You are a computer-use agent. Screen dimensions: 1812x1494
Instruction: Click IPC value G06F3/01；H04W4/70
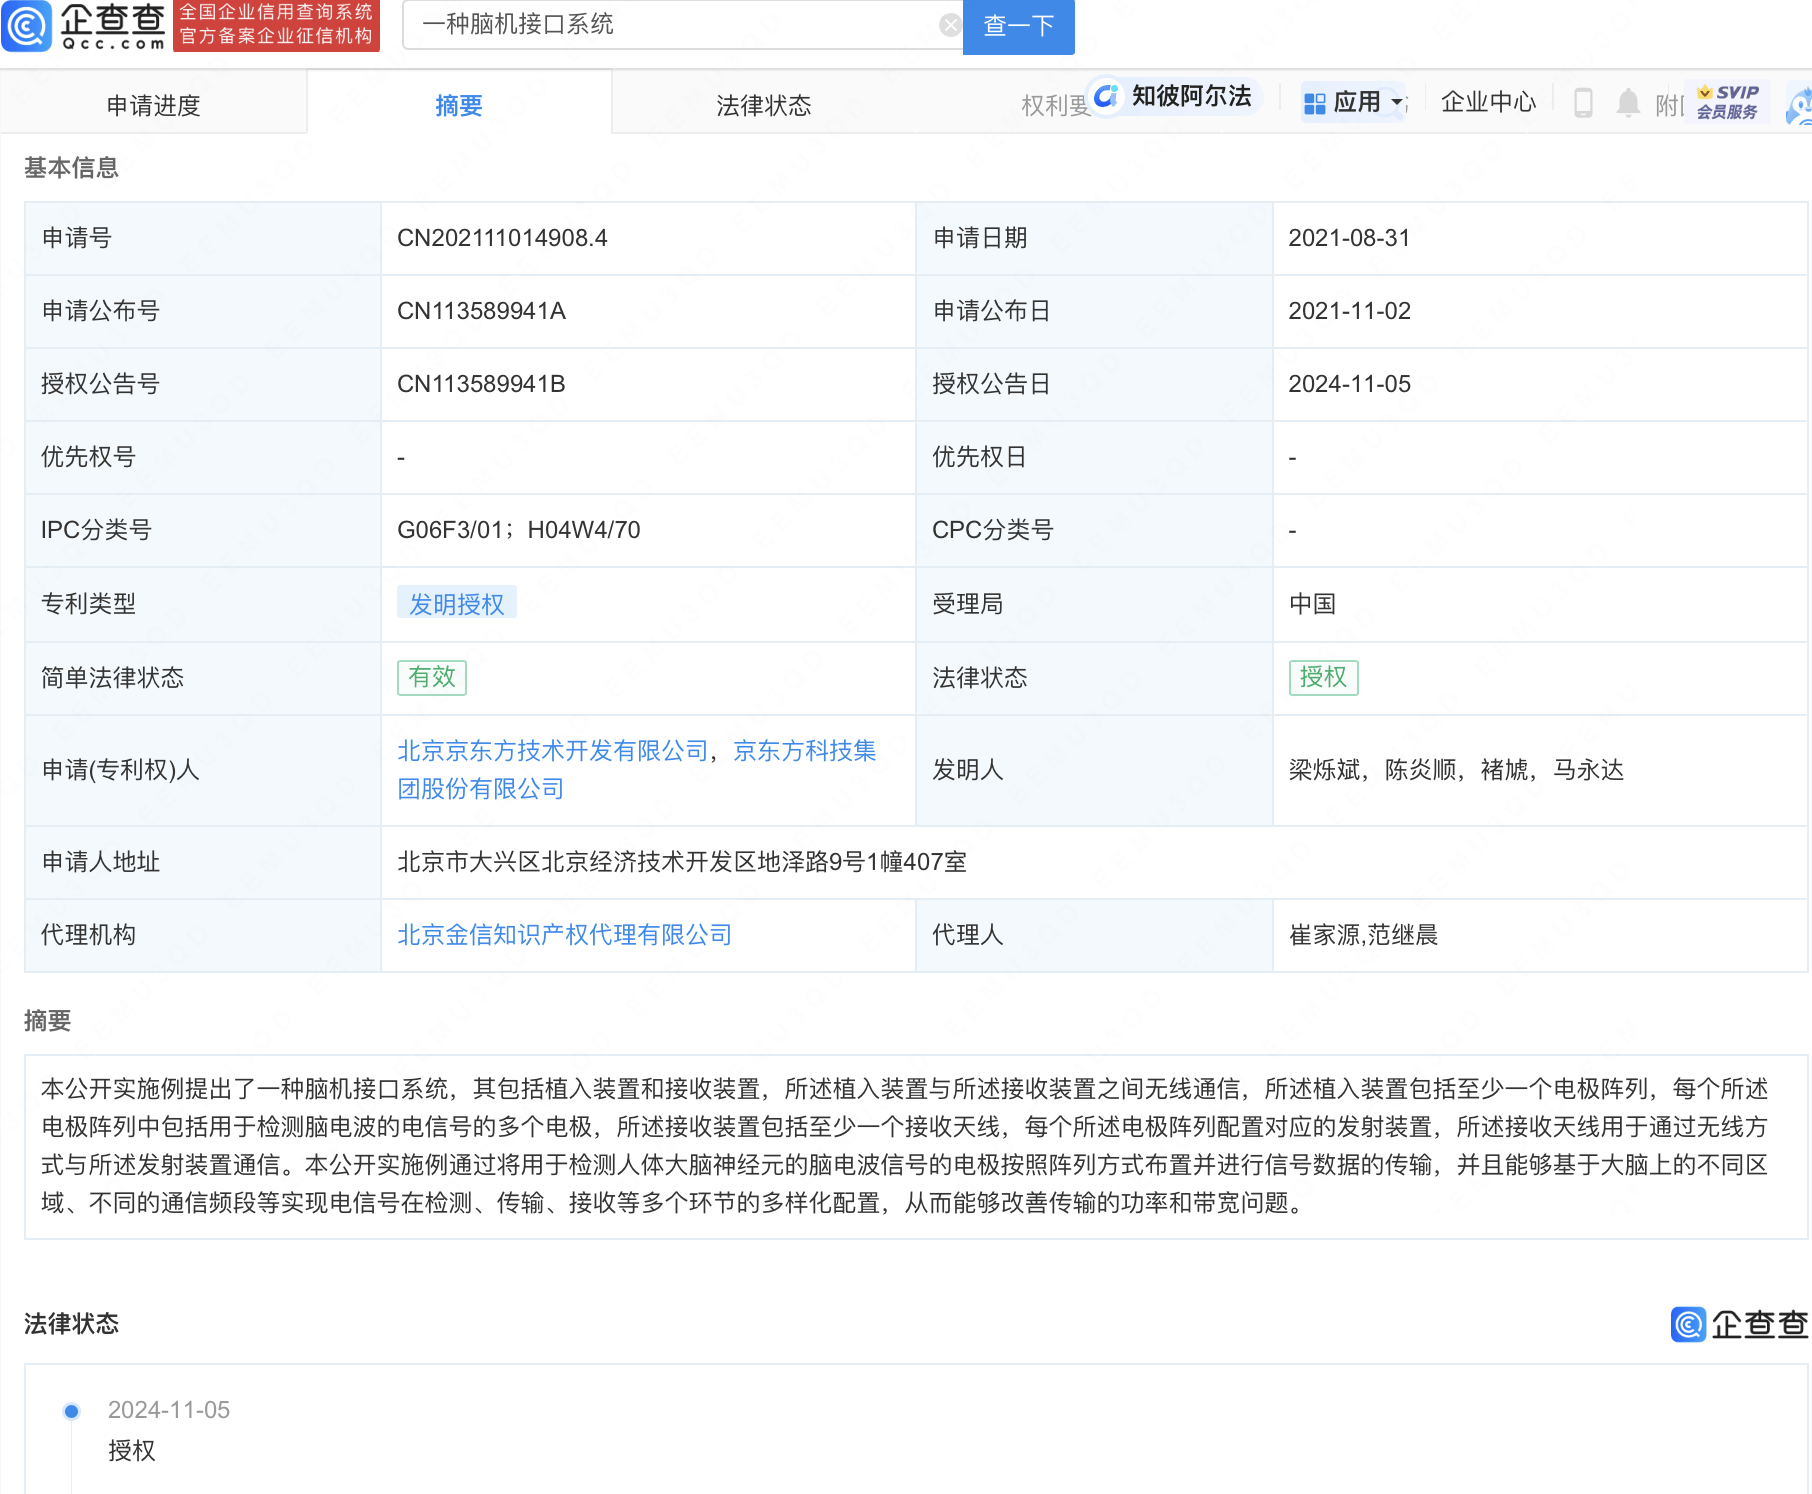click(x=518, y=530)
